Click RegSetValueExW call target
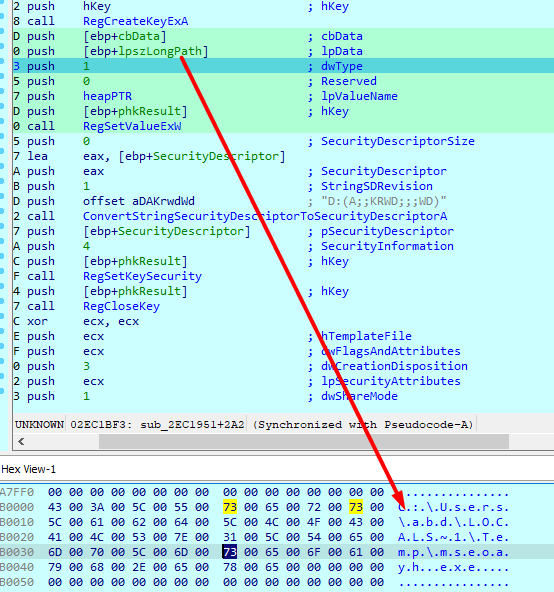Viewport: 554px width, 592px height. point(132,126)
